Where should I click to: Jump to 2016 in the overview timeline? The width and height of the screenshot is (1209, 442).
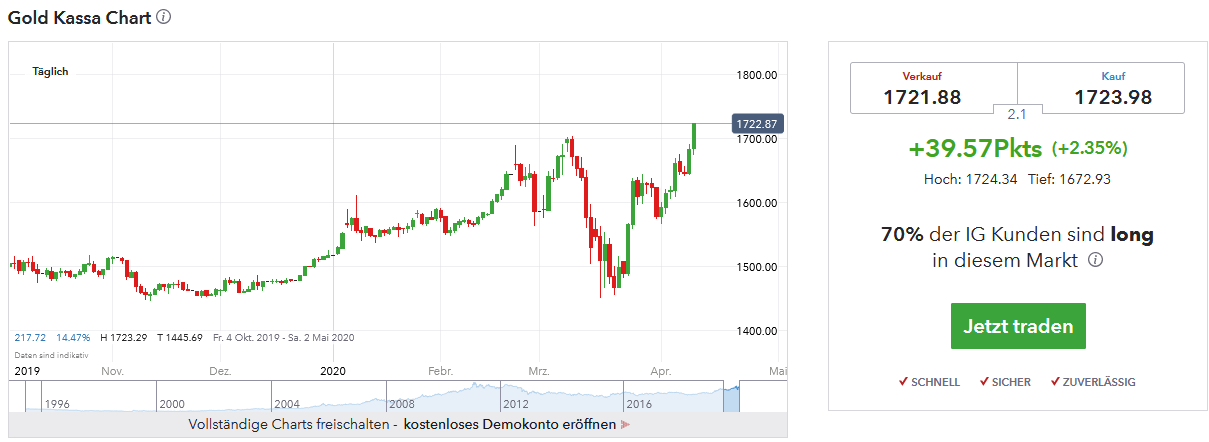pos(640,405)
